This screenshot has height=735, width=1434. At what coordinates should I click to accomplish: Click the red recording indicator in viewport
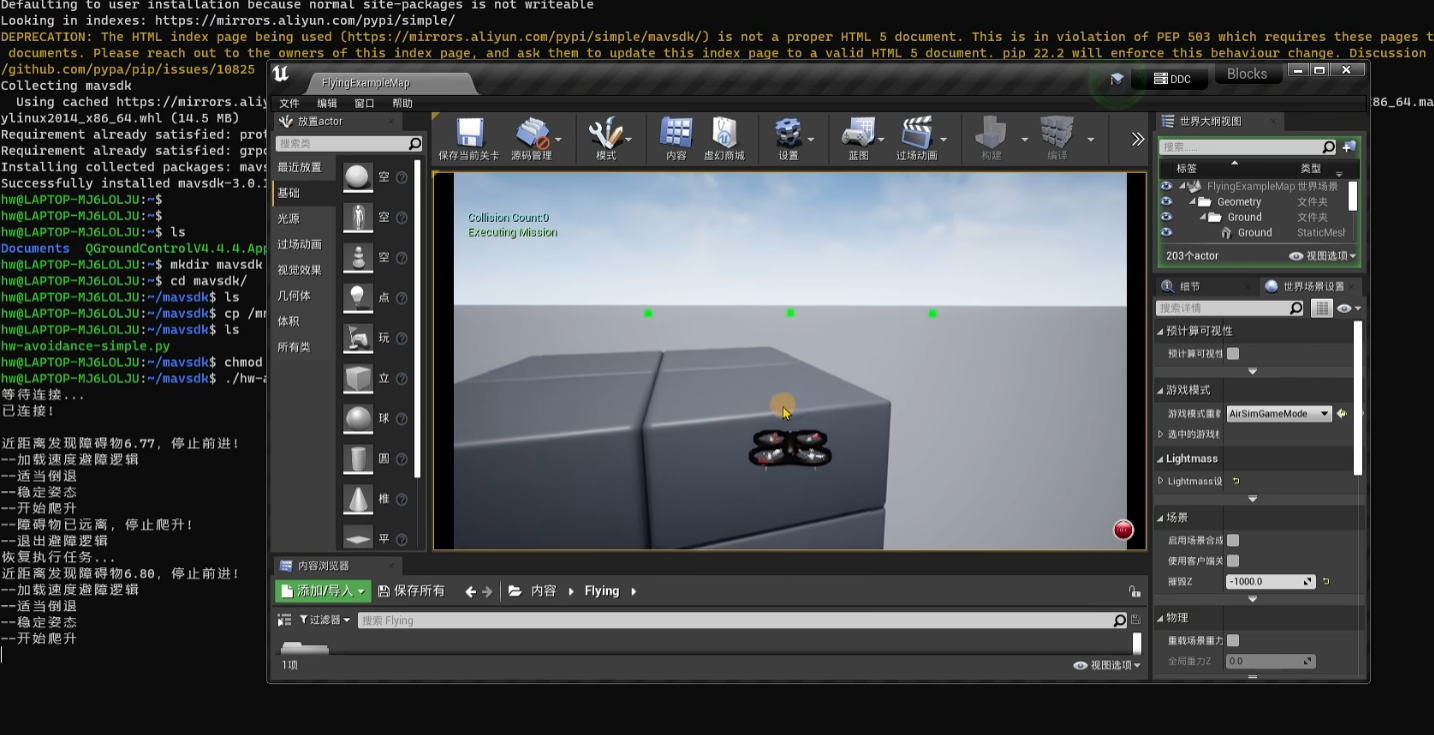pyautogui.click(x=1123, y=530)
